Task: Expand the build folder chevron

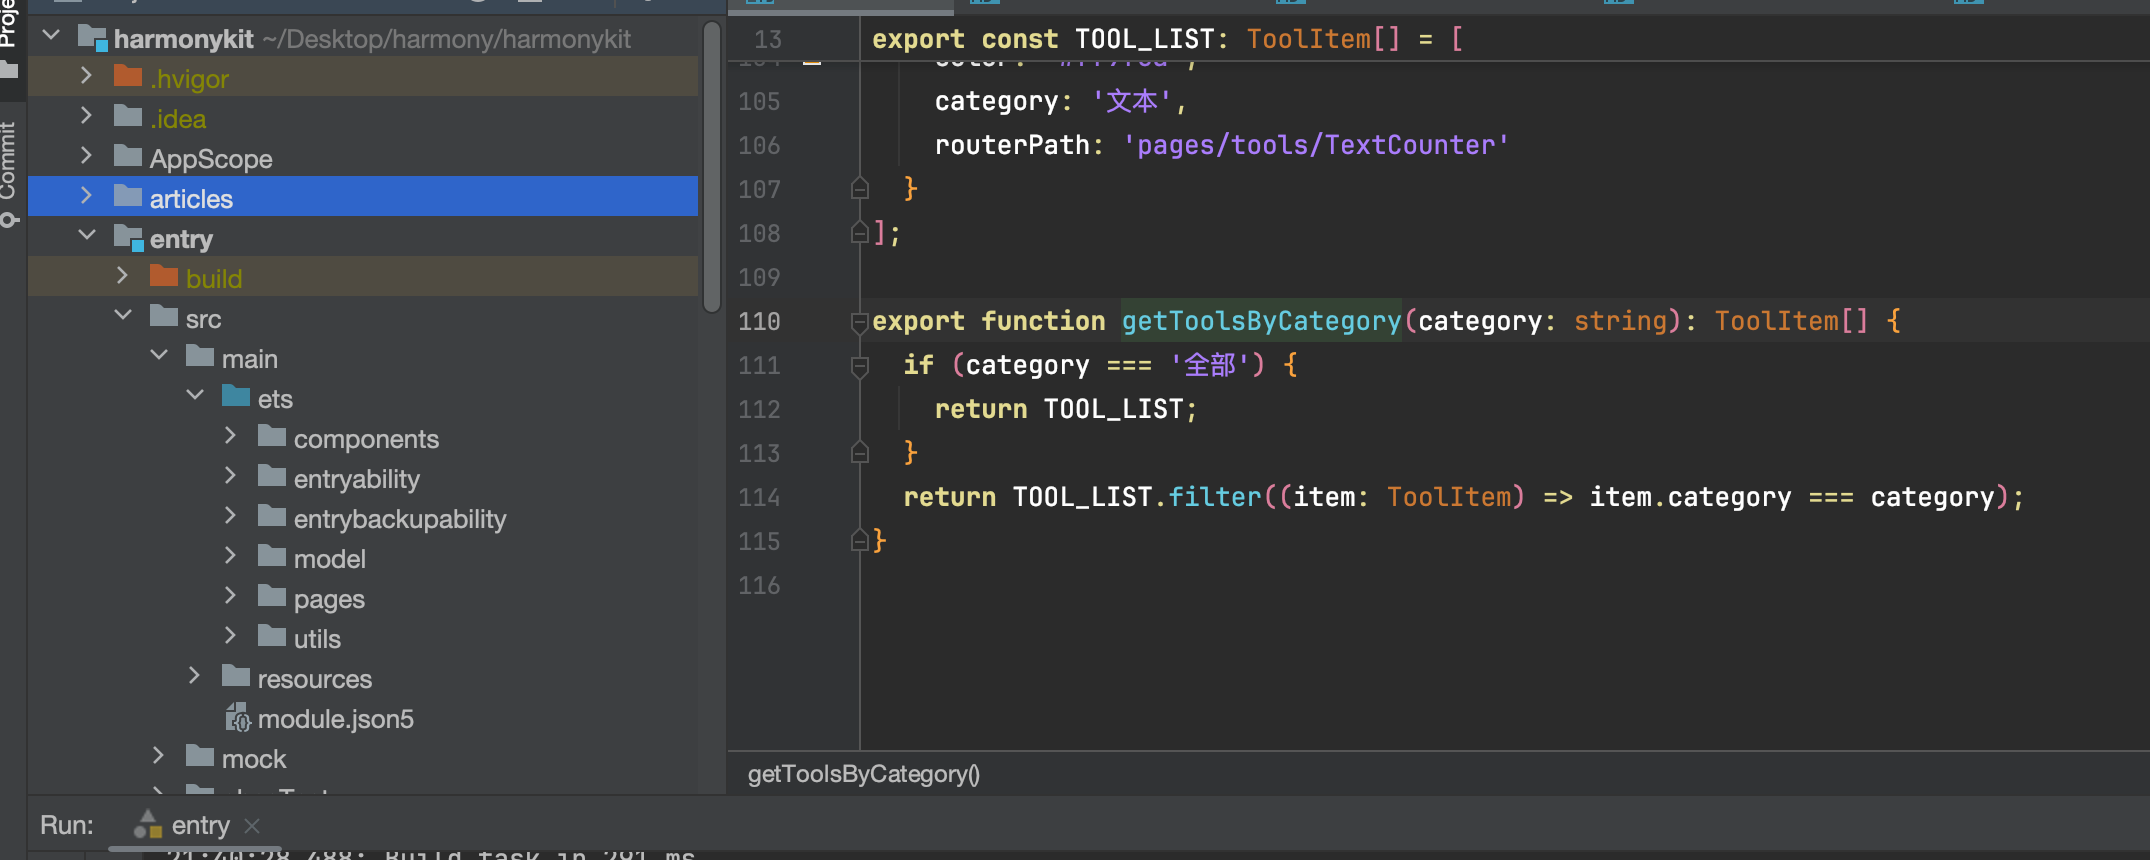Action: (x=123, y=276)
